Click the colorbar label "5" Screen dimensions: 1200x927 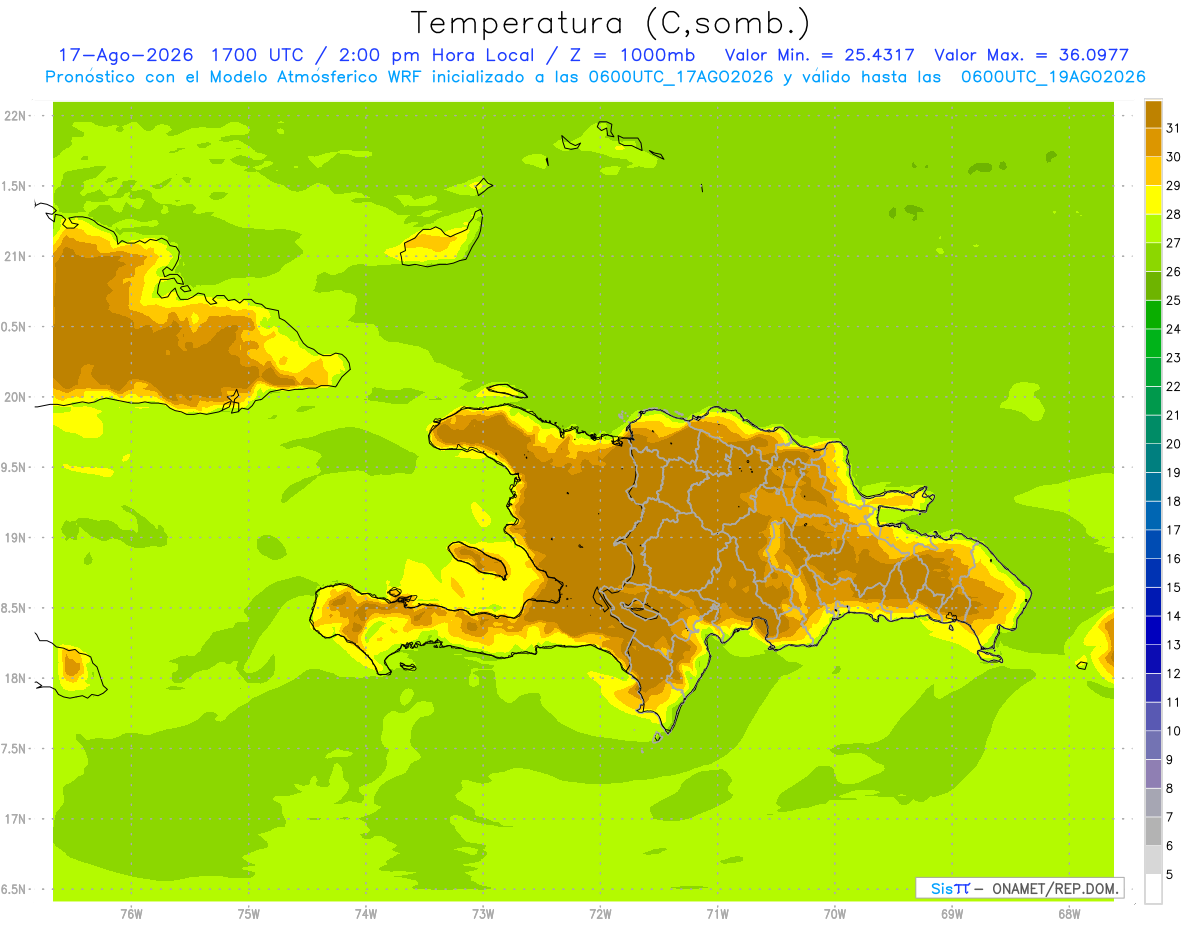[1170, 875]
